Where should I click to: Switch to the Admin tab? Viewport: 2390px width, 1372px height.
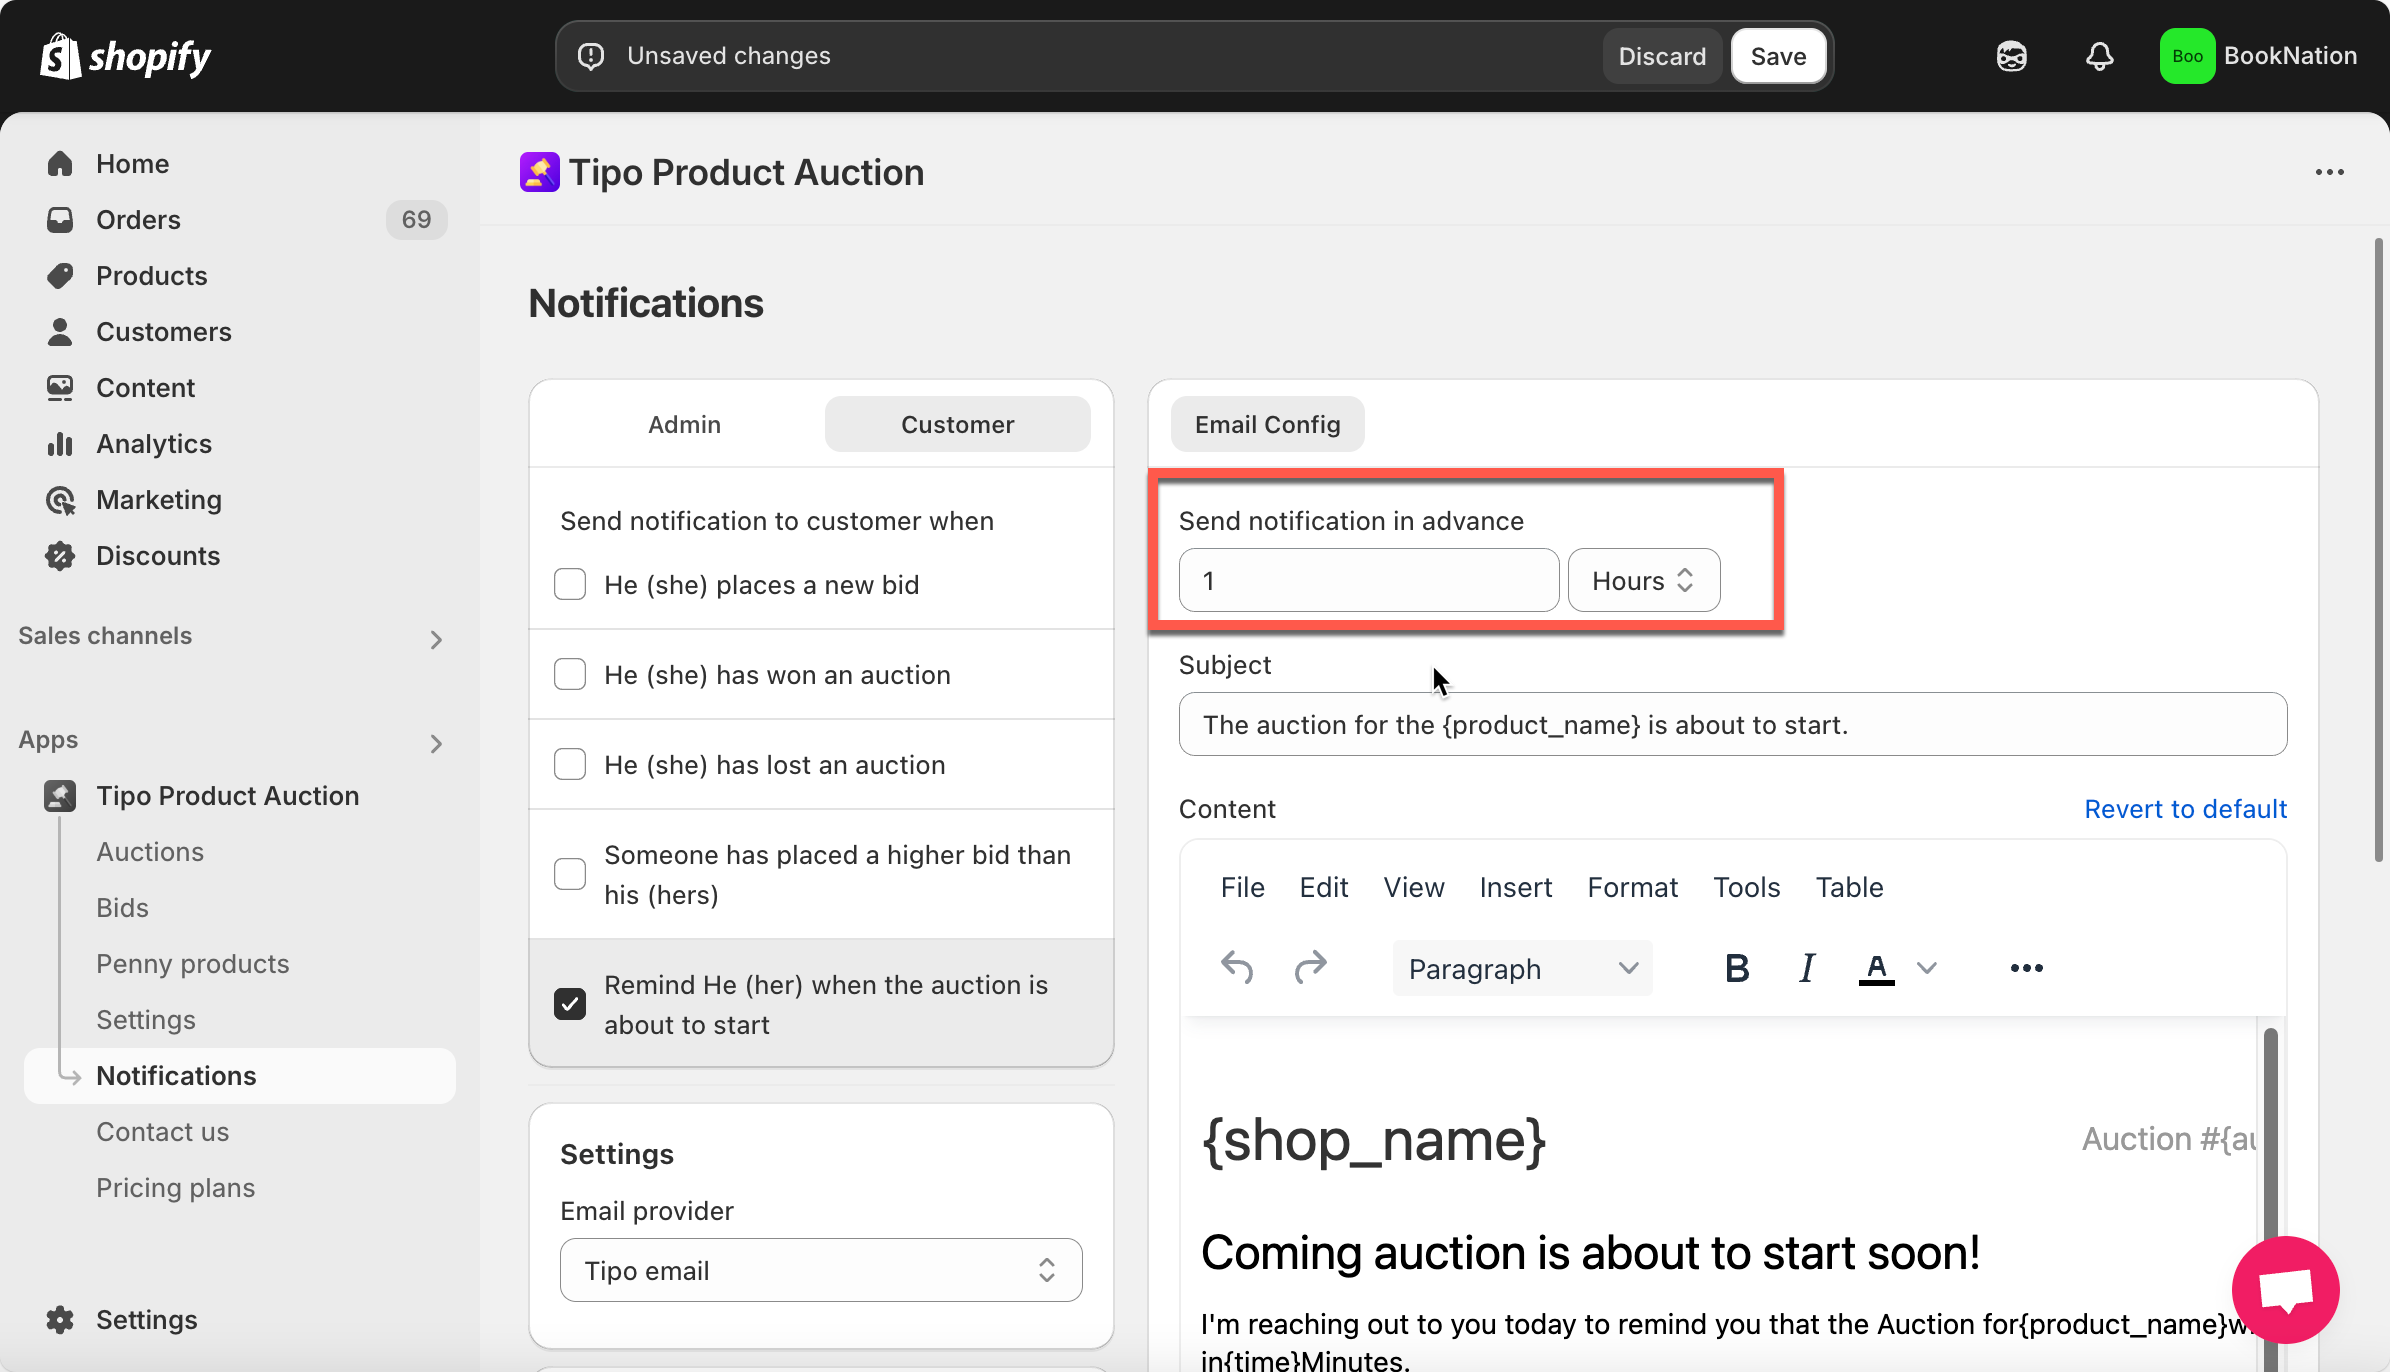(x=684, y=424)
